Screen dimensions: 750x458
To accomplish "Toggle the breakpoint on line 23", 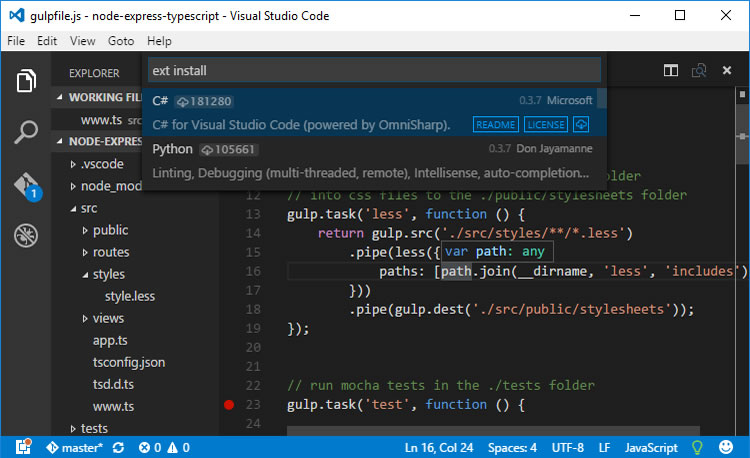I will click(229, 405).
